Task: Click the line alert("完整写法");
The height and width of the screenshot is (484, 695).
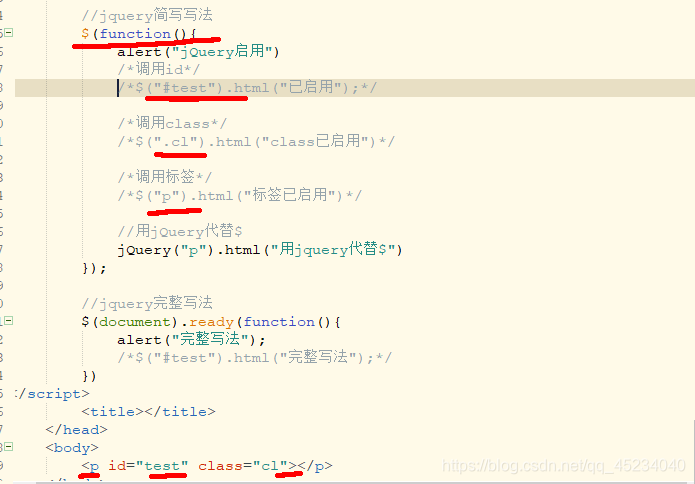Action: 191,340
